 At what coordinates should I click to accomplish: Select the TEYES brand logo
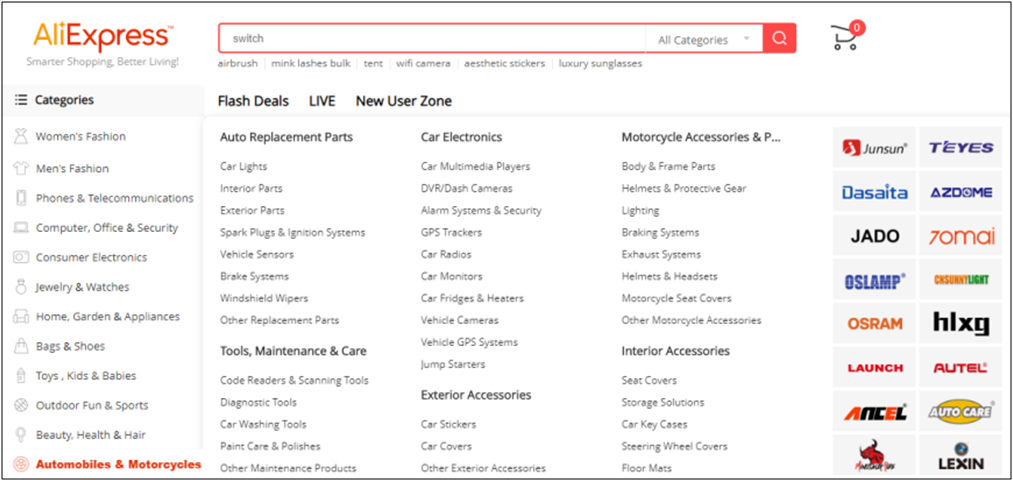click(x=960, y=148)
